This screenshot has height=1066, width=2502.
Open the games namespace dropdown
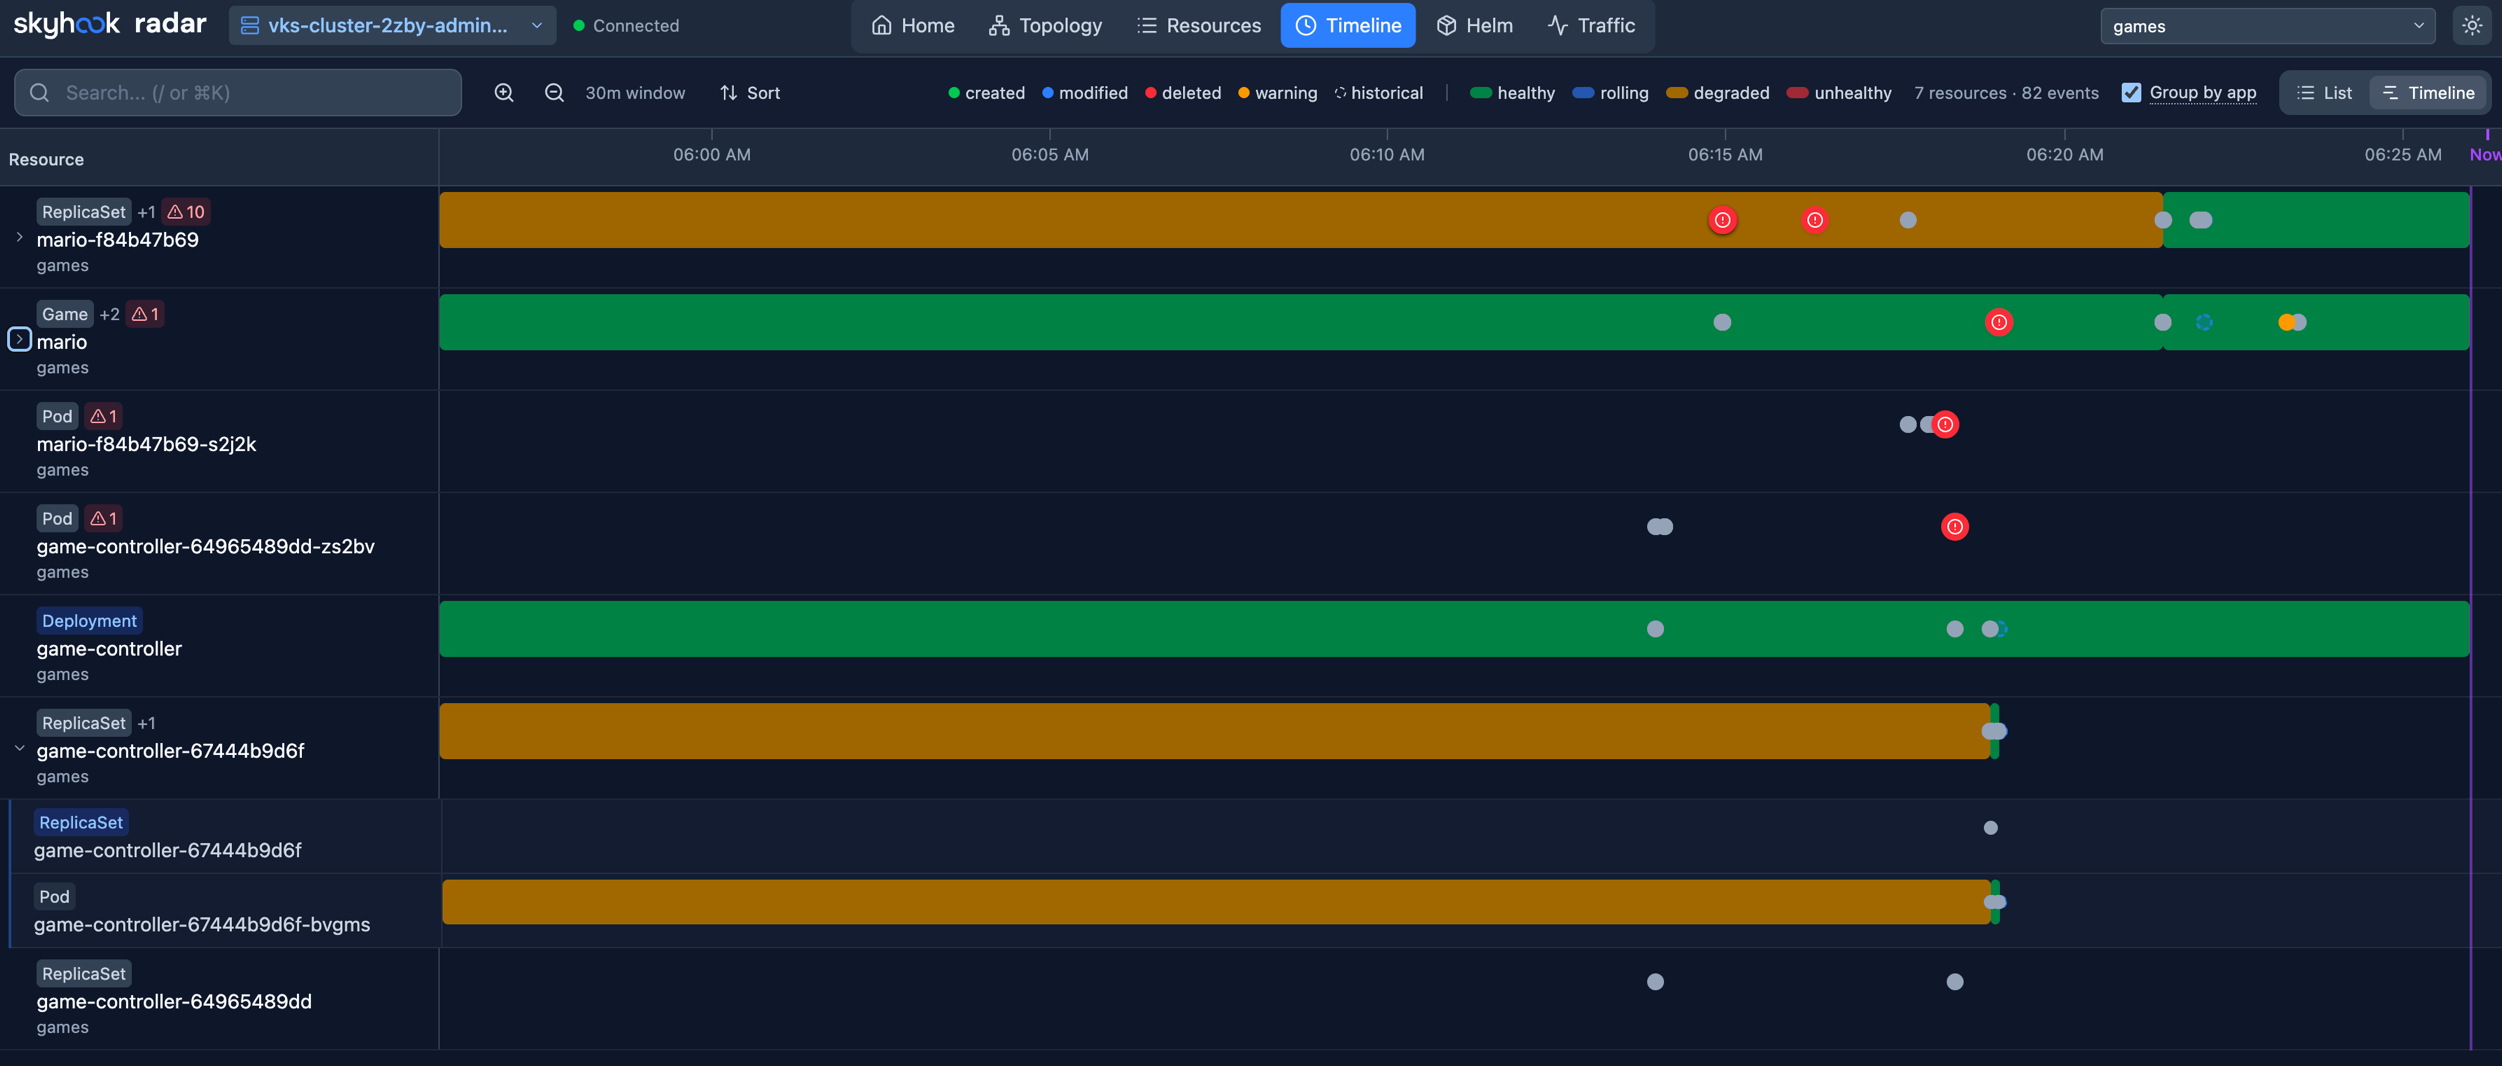[2267, 26]
